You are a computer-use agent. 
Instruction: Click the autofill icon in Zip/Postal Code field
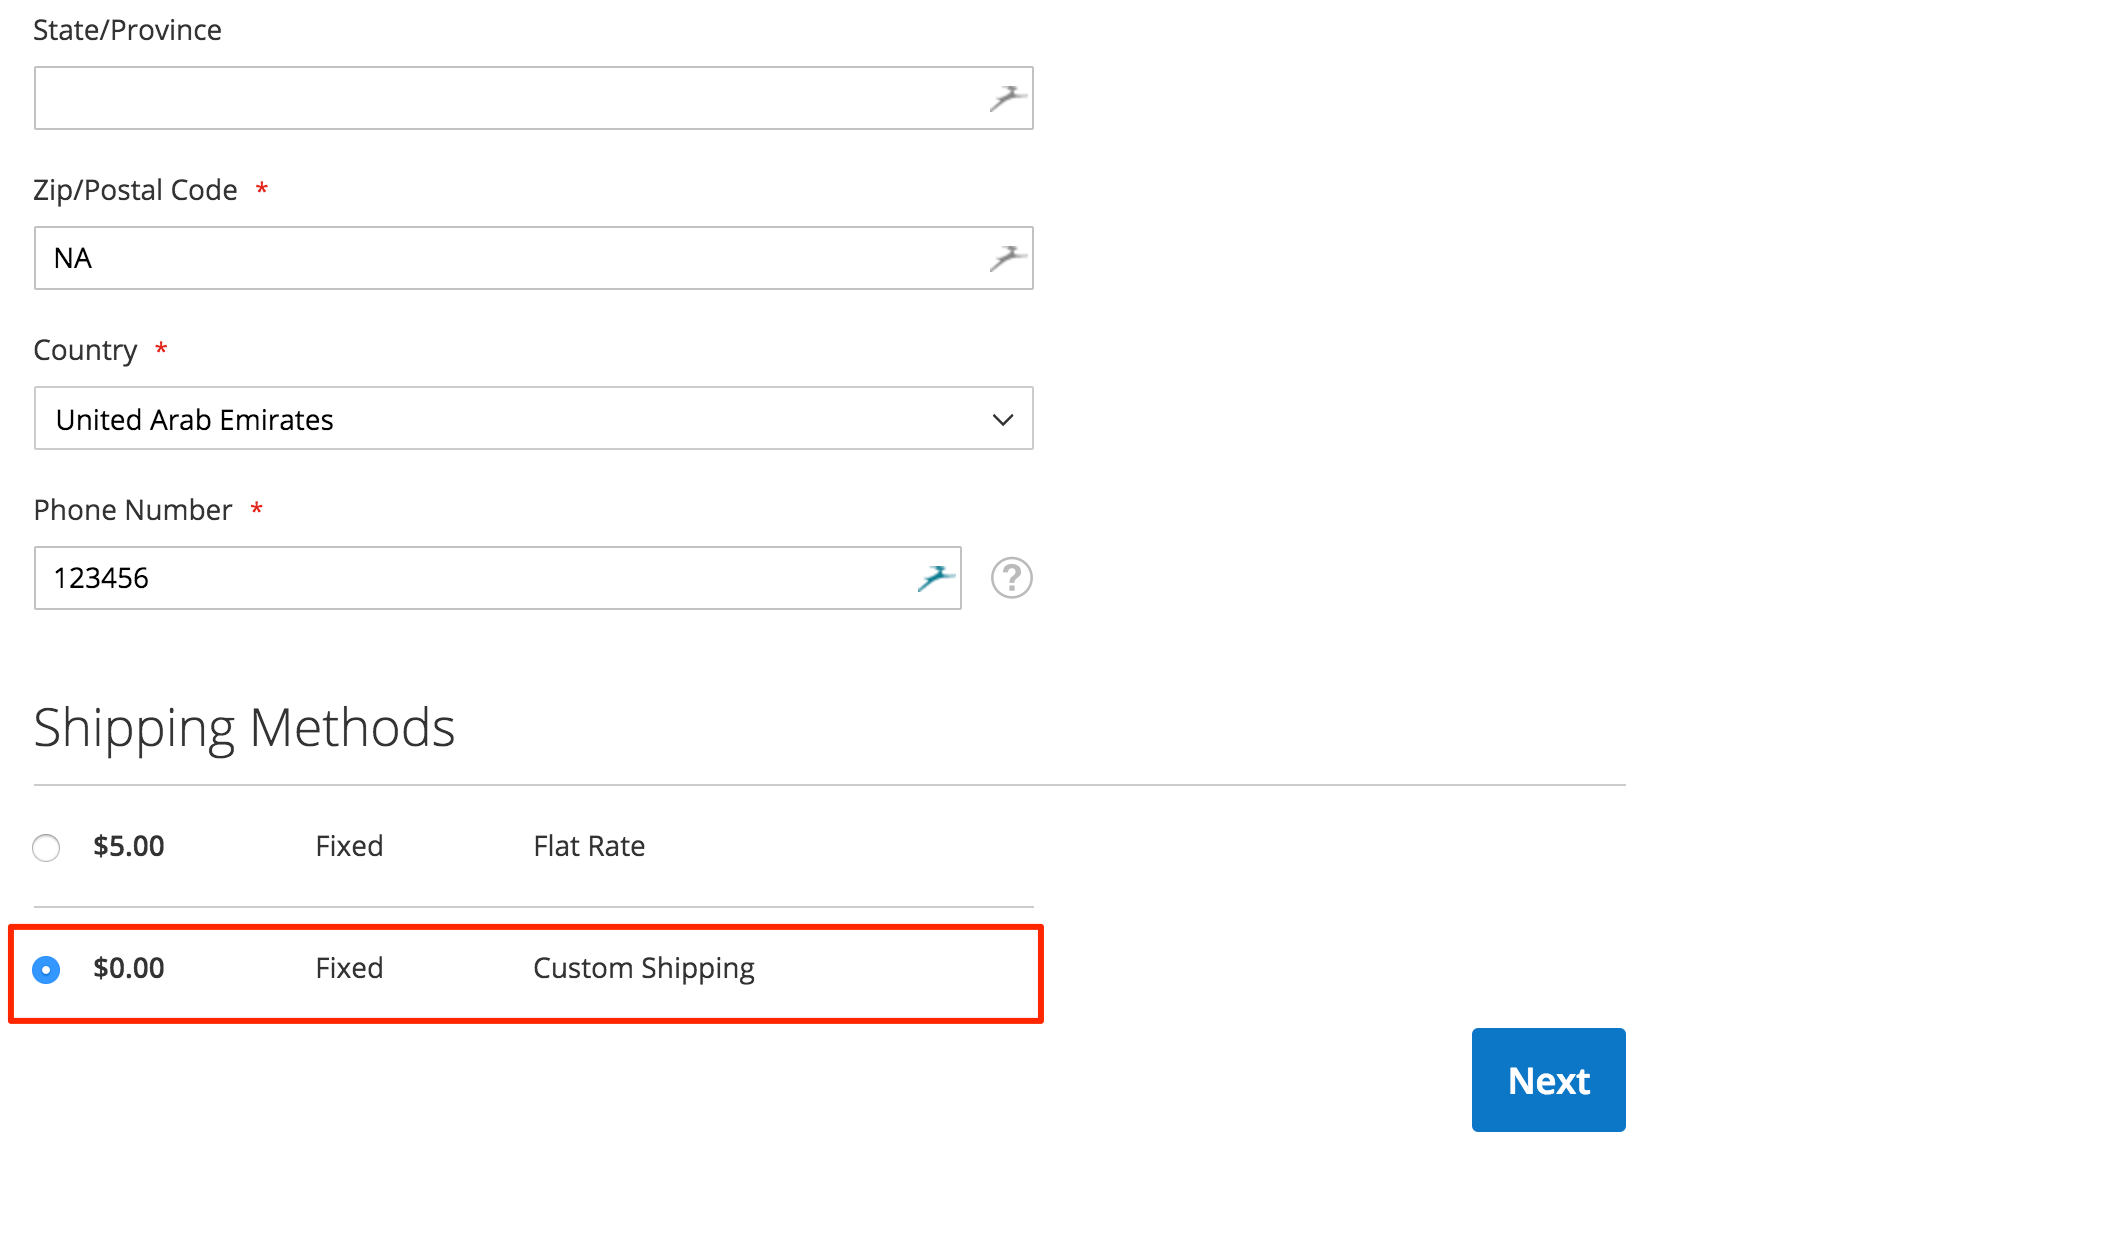pyautogui.click(x=1007, y=258)
